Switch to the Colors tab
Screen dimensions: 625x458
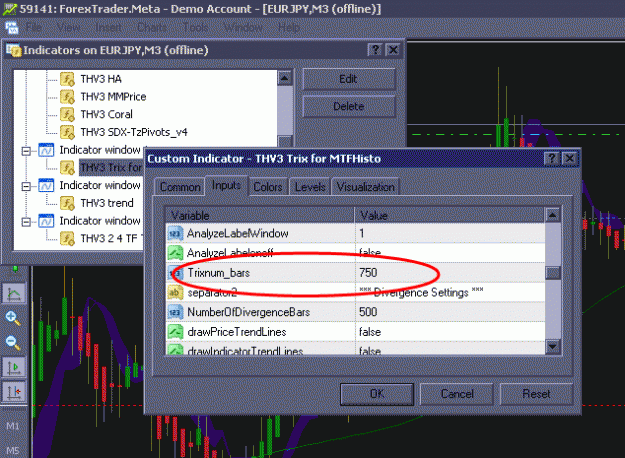pyautogui.click(x=267, y=187)
